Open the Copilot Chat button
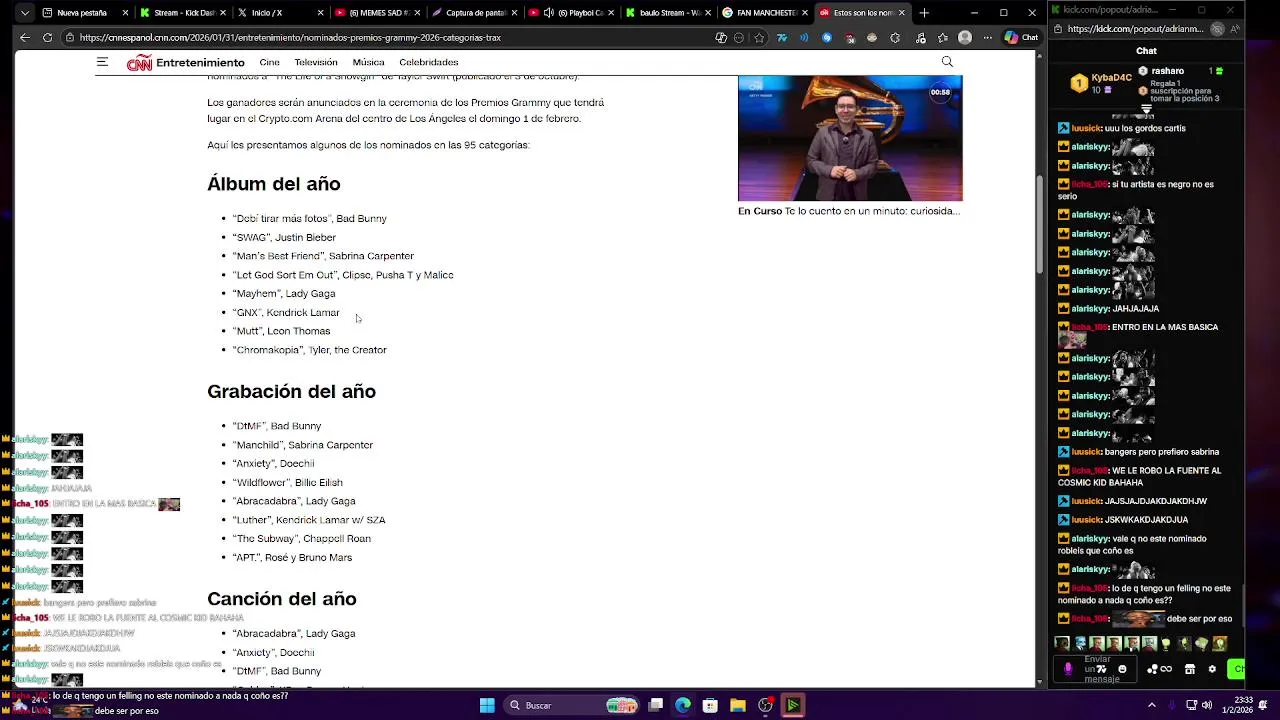This screenshot has height=720, width=1280. tap(1021, 37)
